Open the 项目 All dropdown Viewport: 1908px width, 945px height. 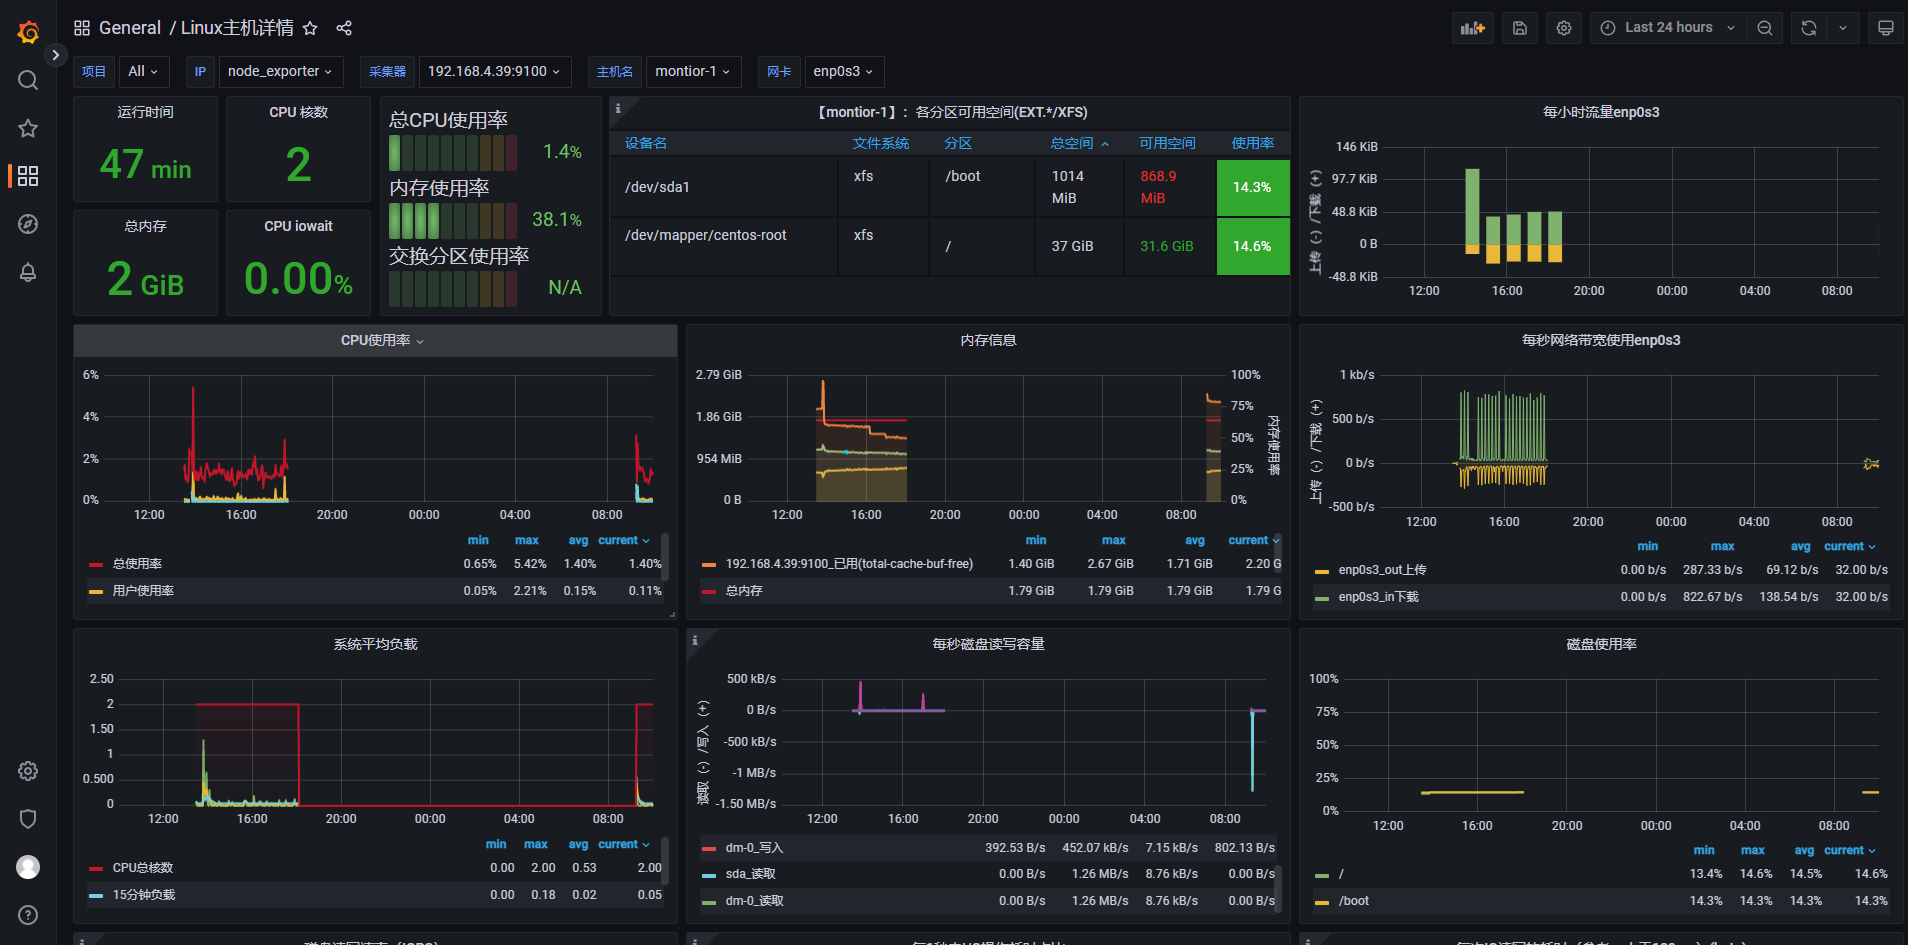pos(144,71)
